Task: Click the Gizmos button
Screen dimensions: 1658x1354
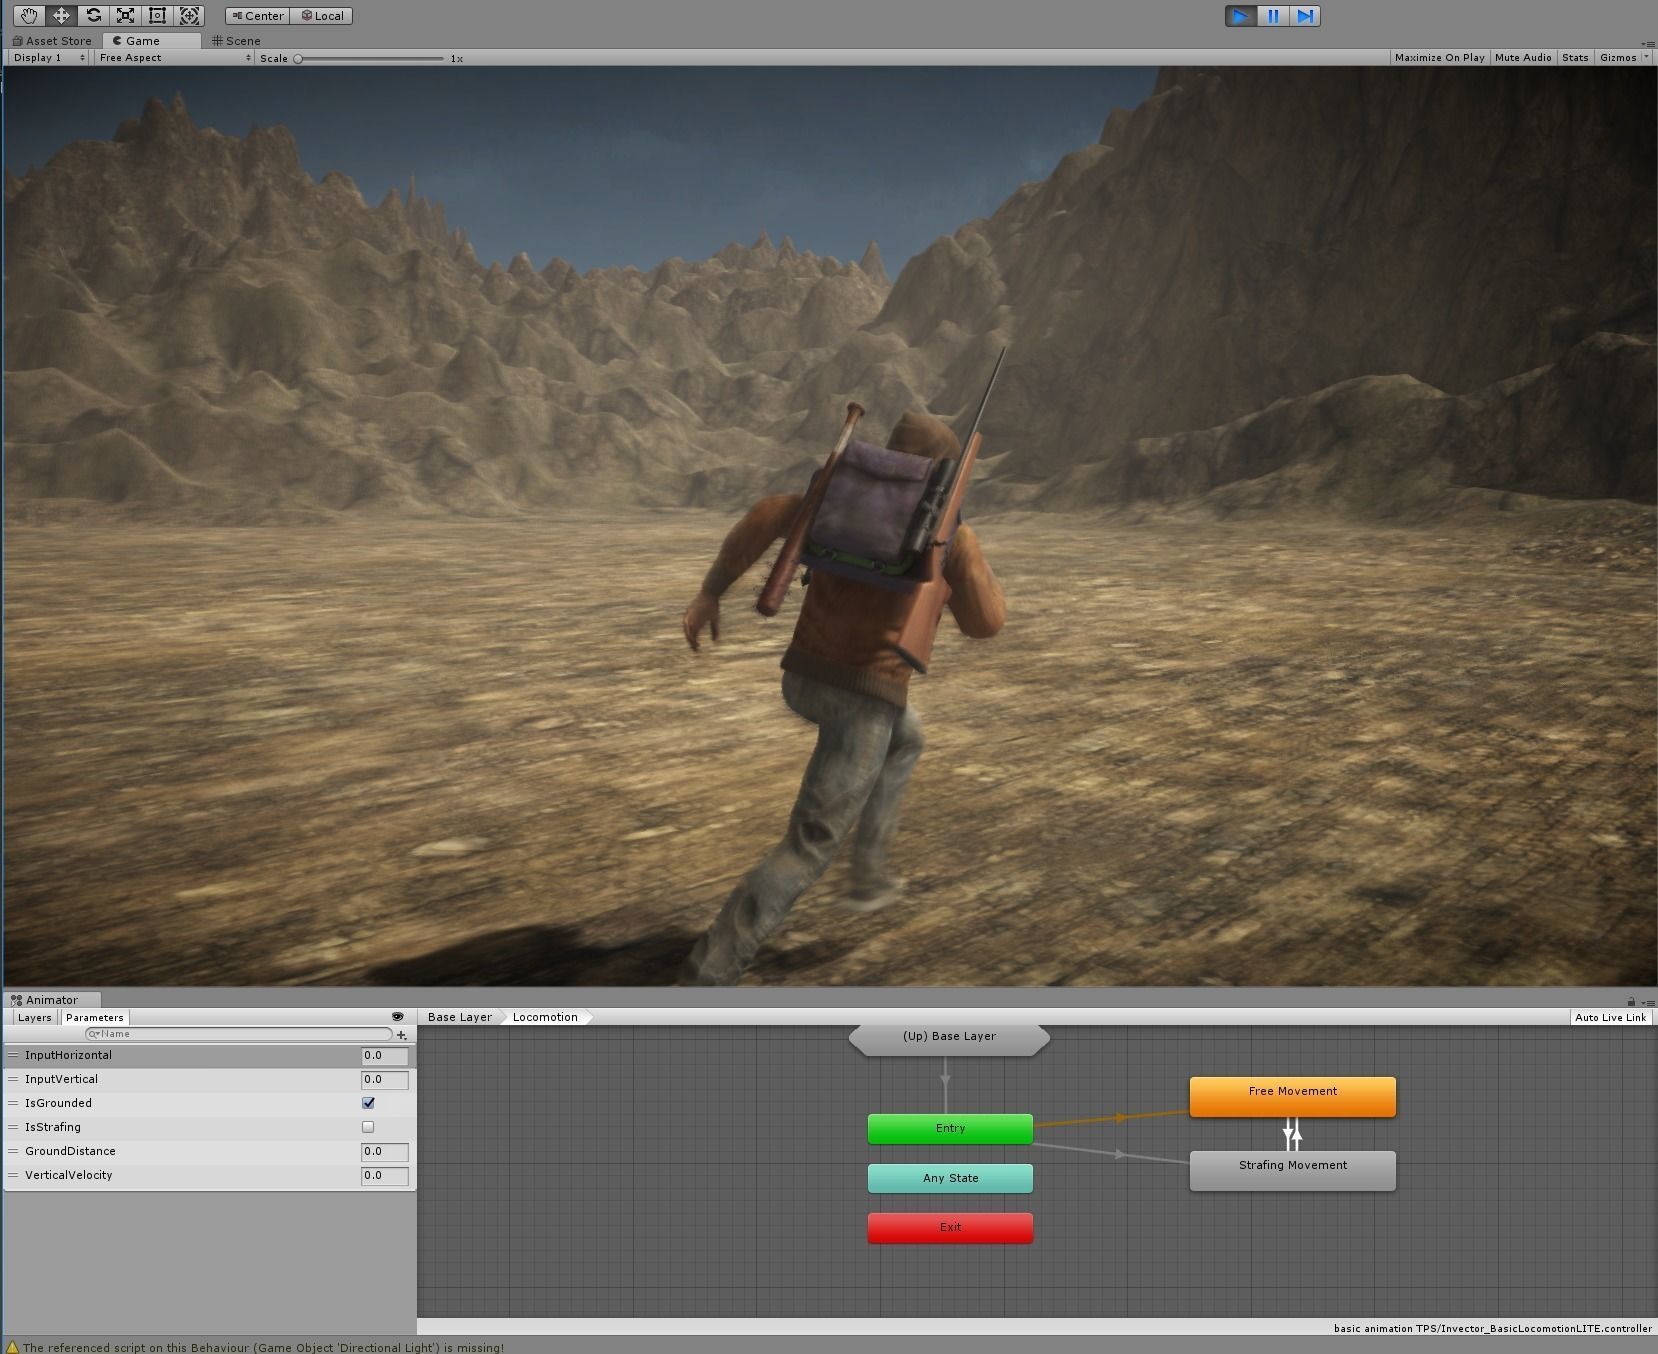Action: tap(1617, 58)
